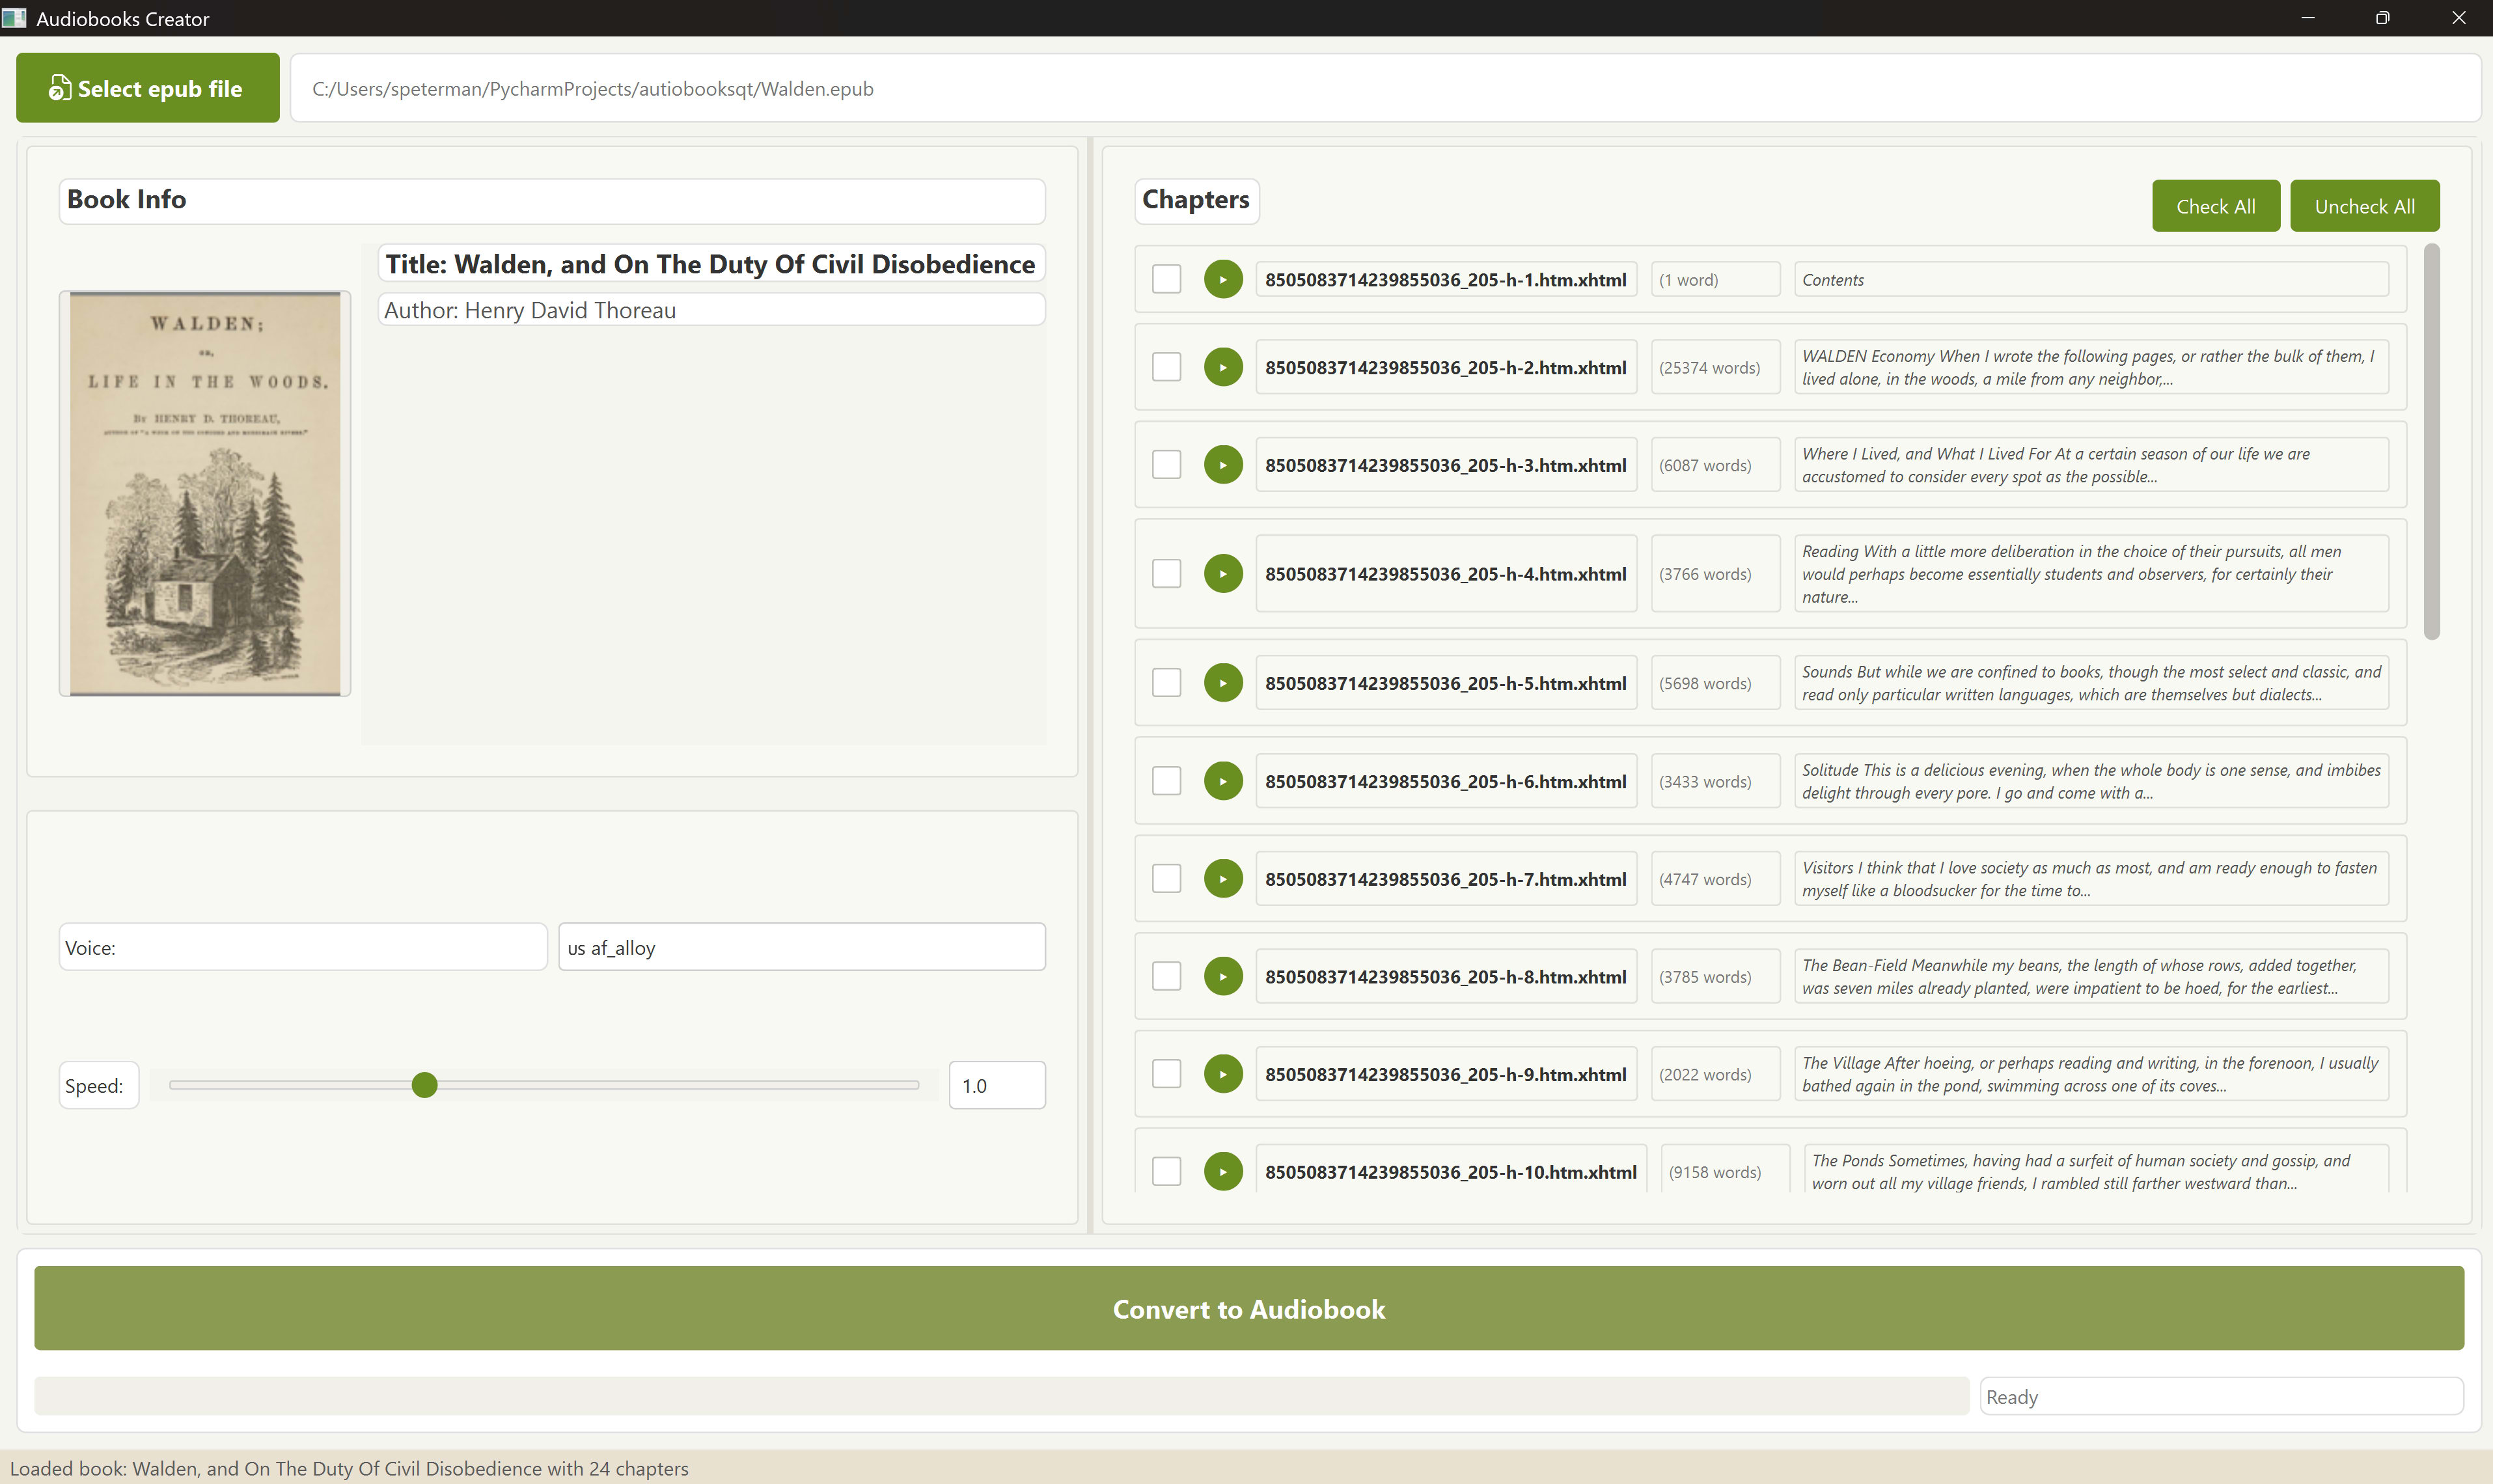Check The Bean-Field chapter

pos(1166,976)
